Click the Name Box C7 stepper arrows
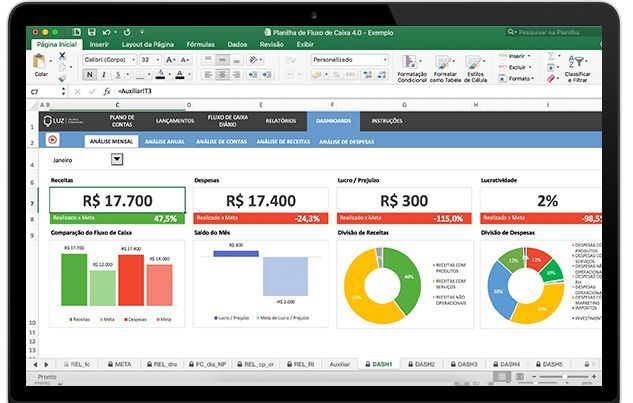 [63, 92]
